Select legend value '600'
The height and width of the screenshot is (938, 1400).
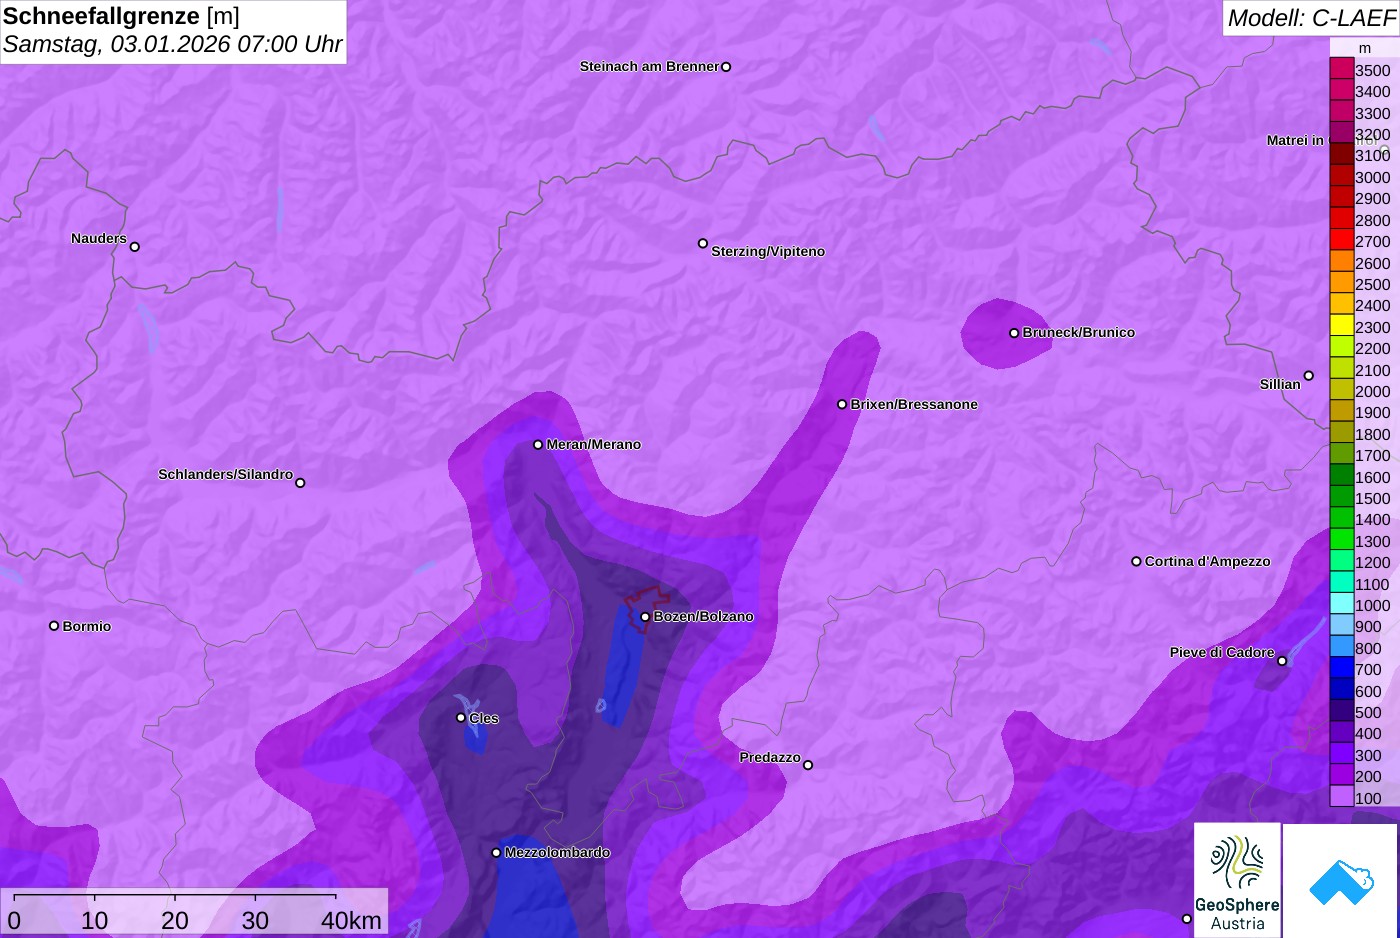point(1368,691)
